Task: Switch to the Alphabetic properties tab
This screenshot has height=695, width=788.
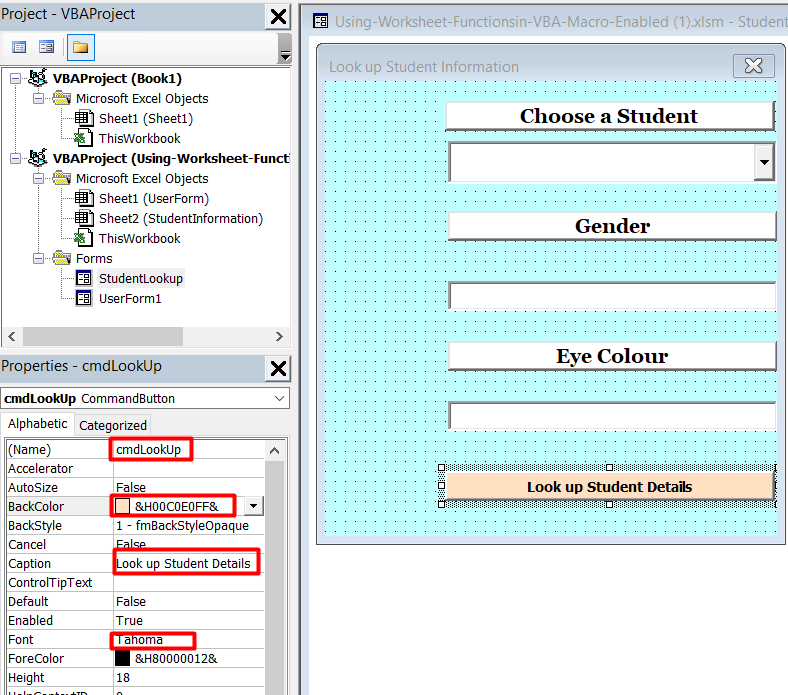Action: [38, 424]
